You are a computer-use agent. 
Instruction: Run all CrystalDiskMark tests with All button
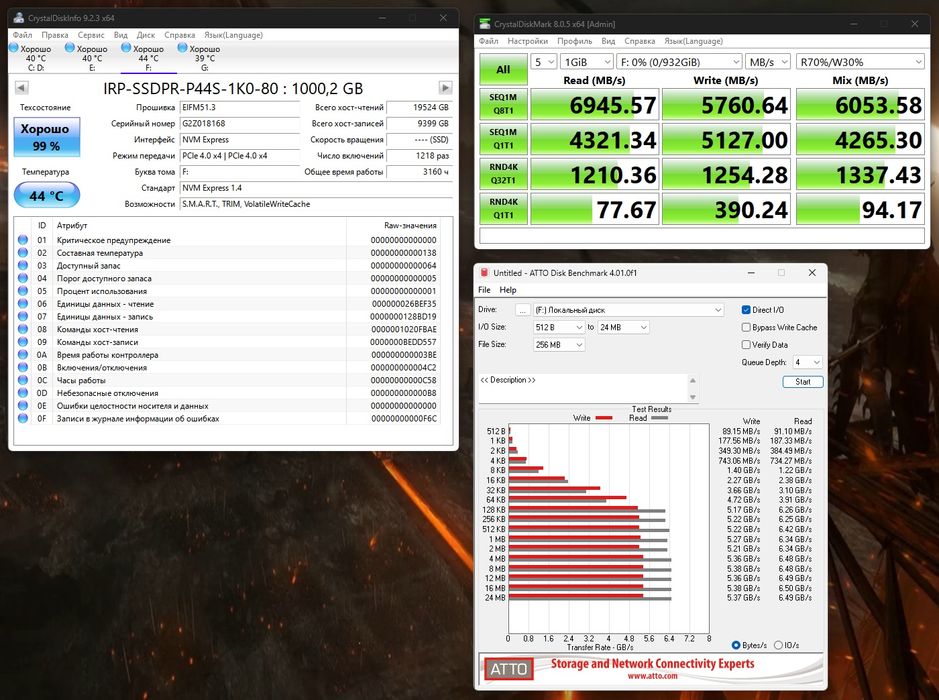503,69
